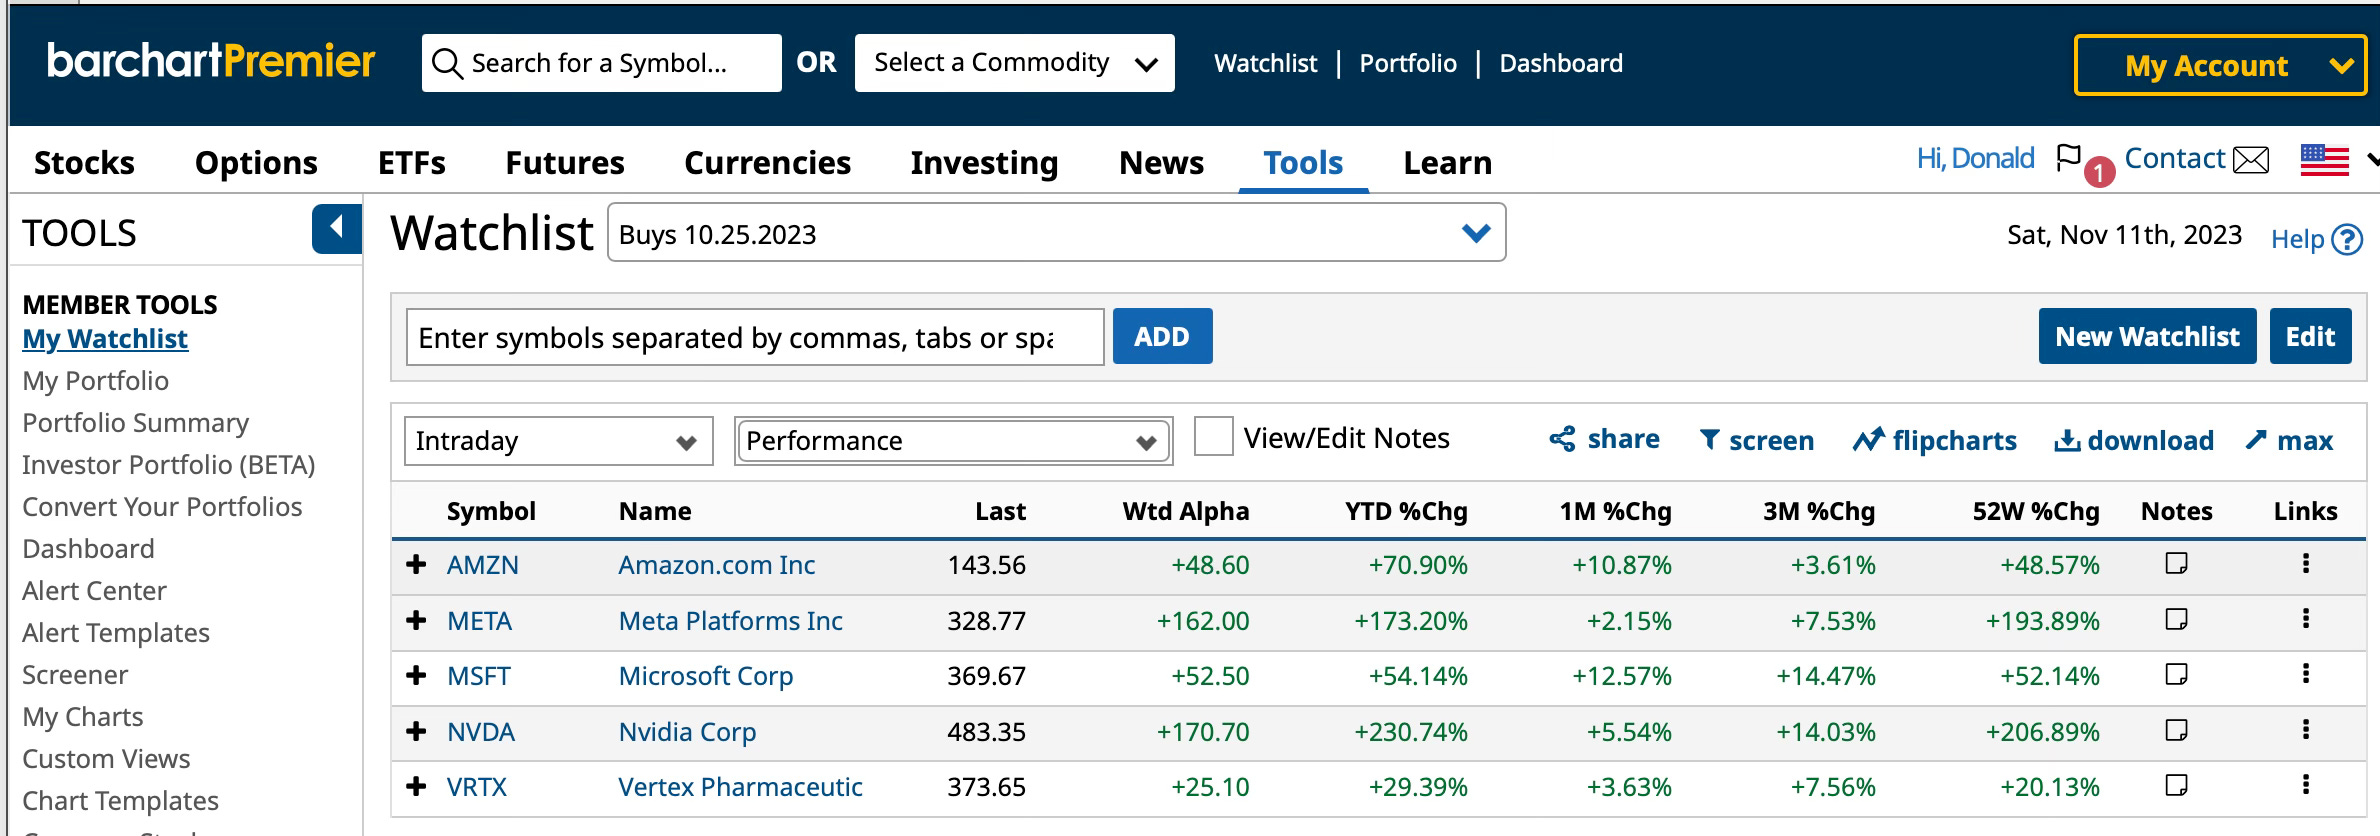Expand the MSFT row plus icon

click(416, 676)
